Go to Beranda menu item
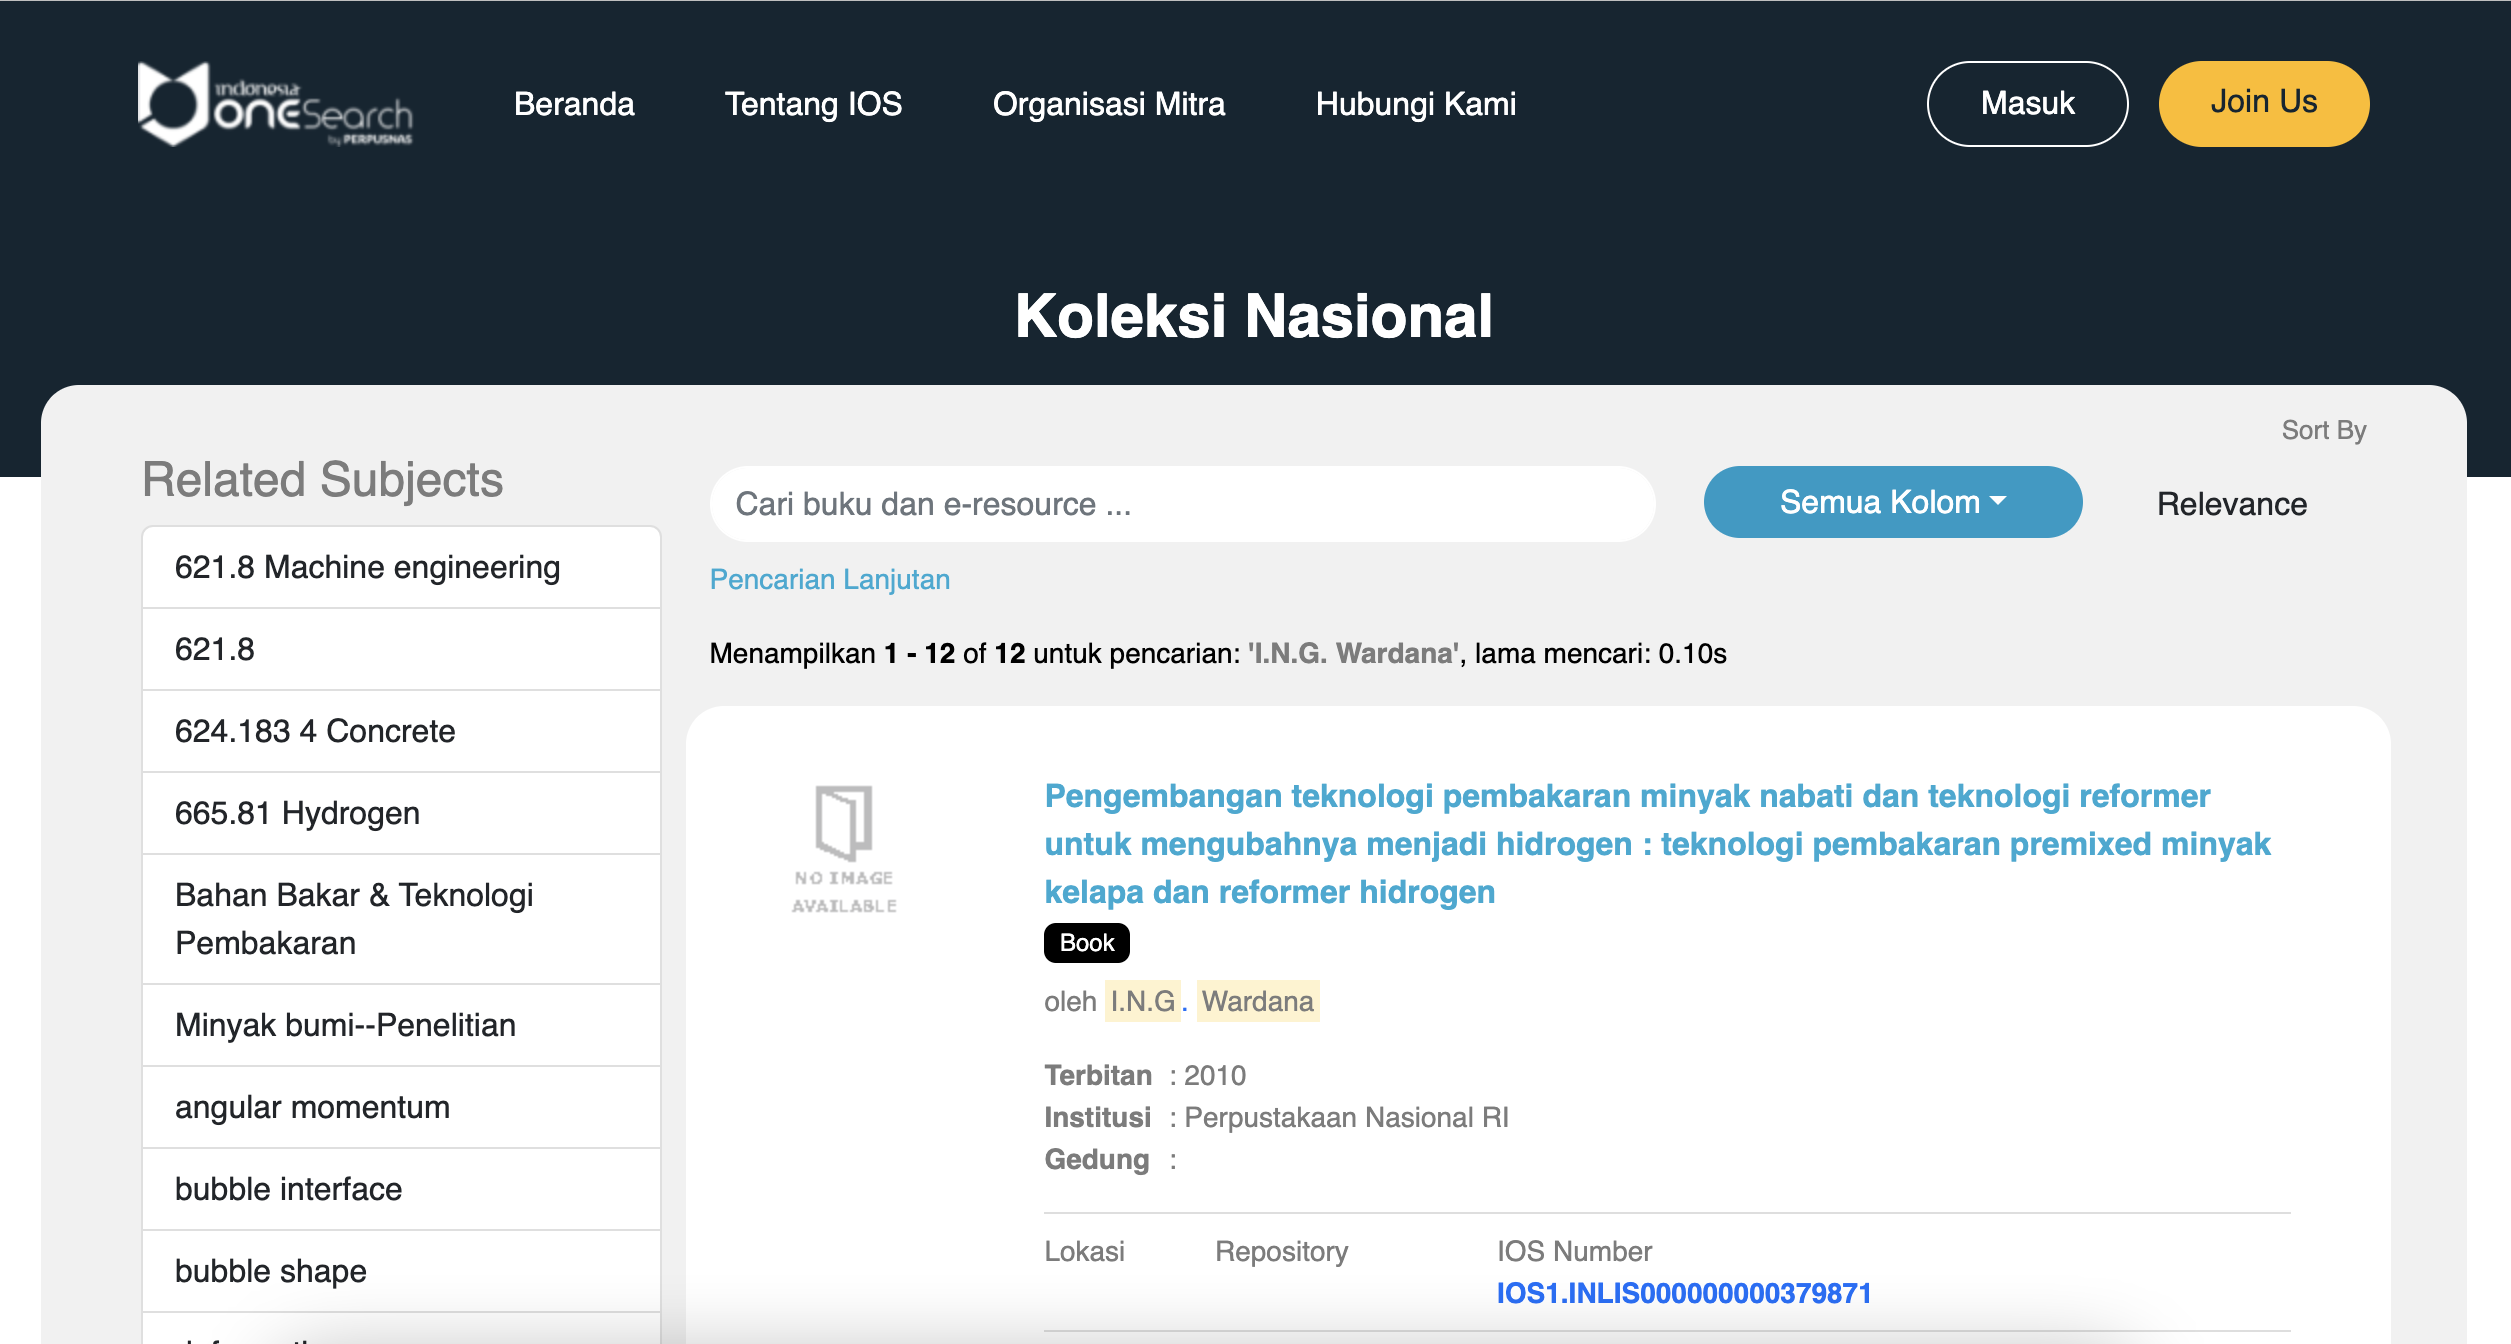 tap(574, 104)
